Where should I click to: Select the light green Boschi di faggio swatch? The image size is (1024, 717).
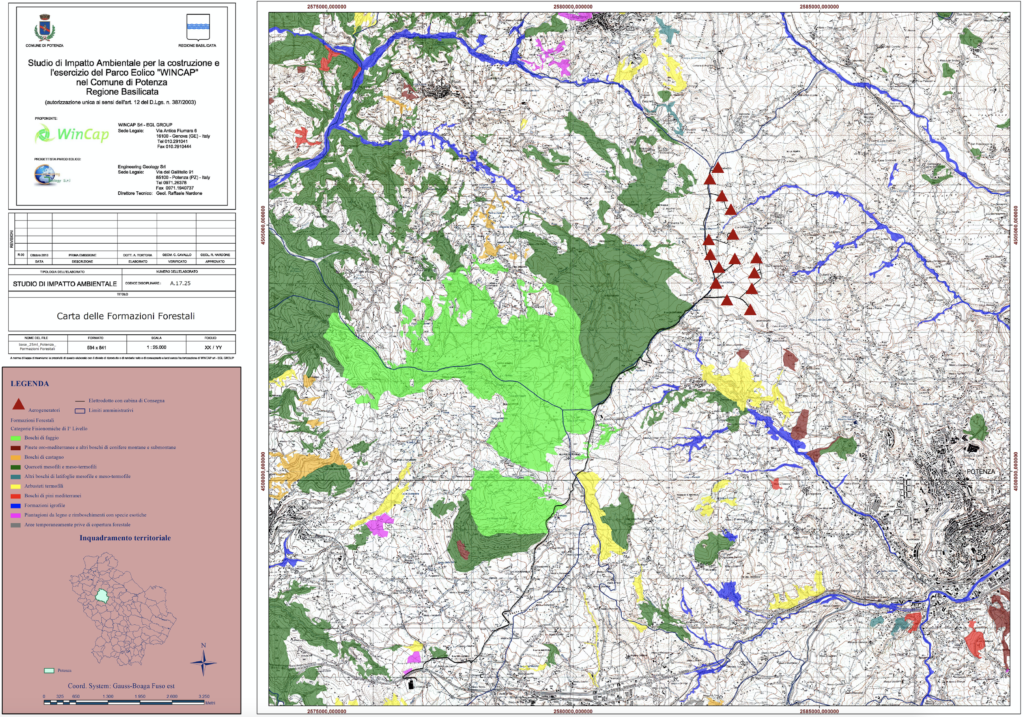[15, 438]
